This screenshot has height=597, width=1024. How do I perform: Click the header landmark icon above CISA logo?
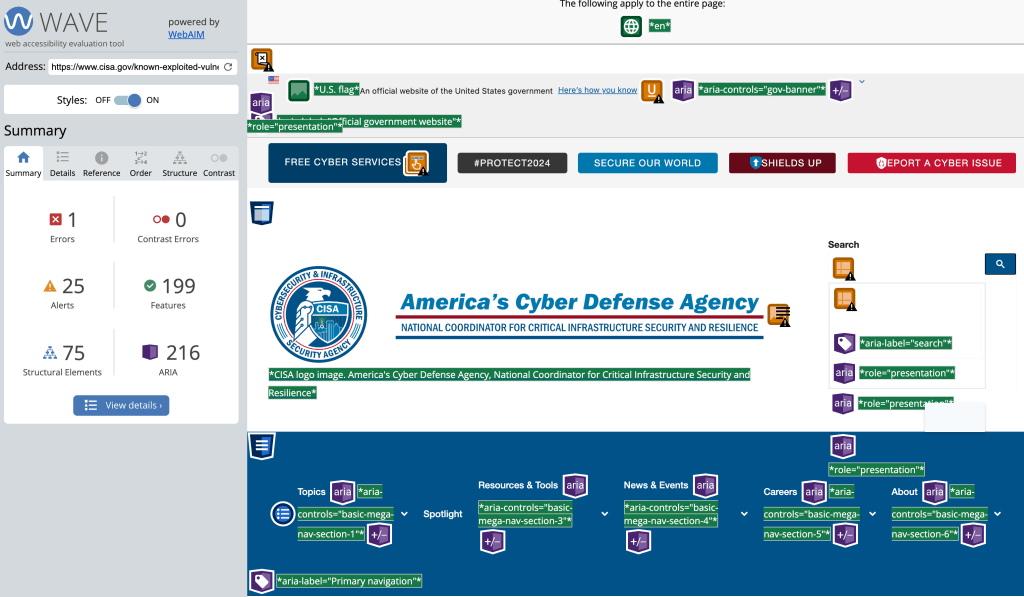[x=261, y=213]
